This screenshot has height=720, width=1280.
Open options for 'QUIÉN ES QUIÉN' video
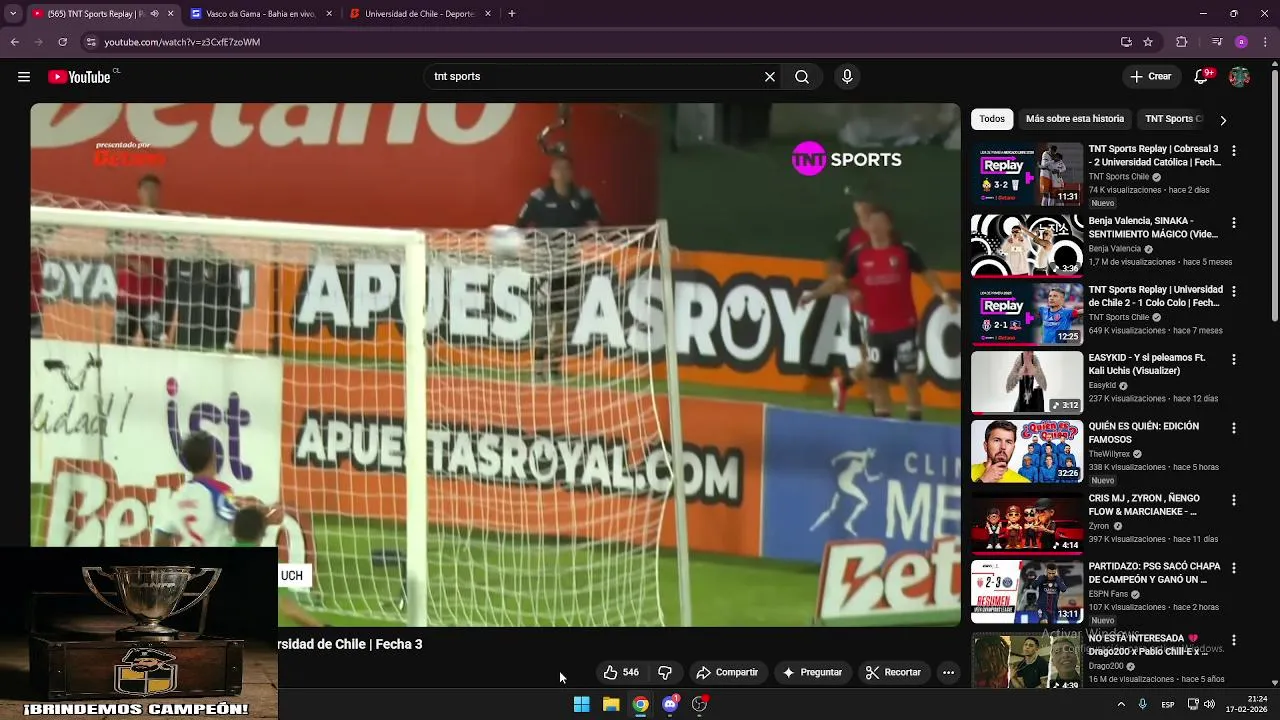point(1233,428)
